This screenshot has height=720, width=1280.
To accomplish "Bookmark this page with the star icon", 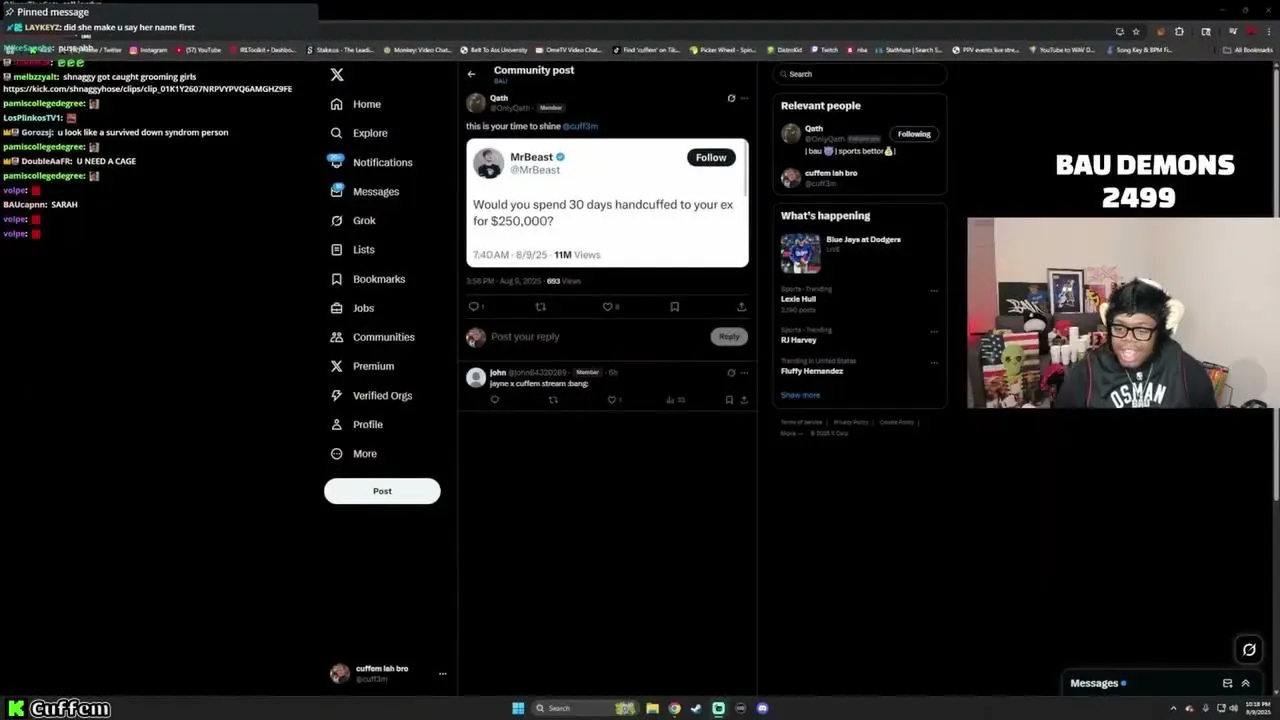I will [x=1136, y=32].
